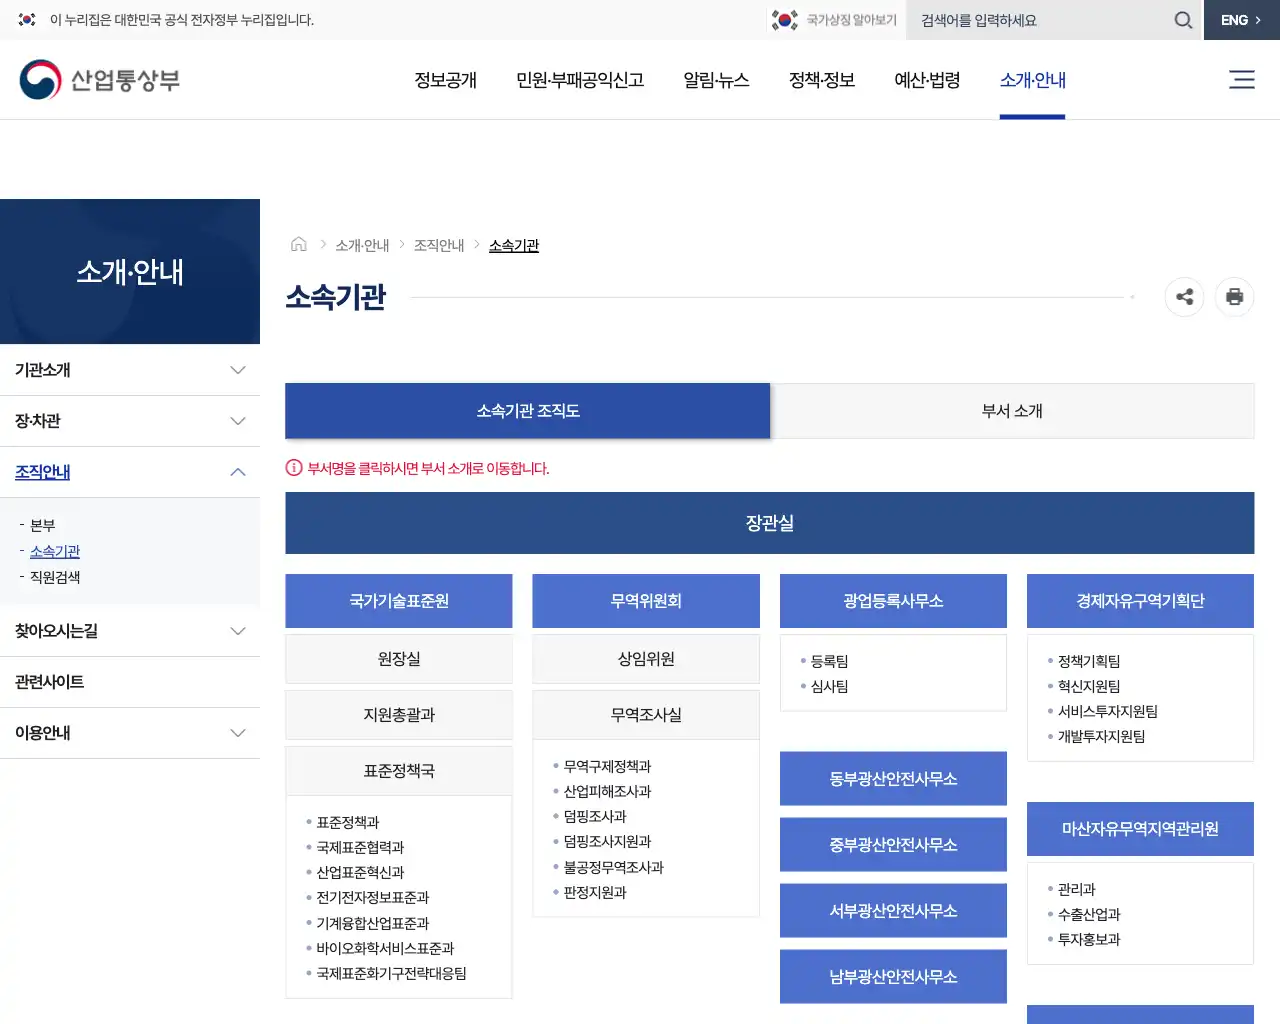1280x1024 pixels.
Task: Click the 산업통상부 ministry logo
Action: point(99,79)
